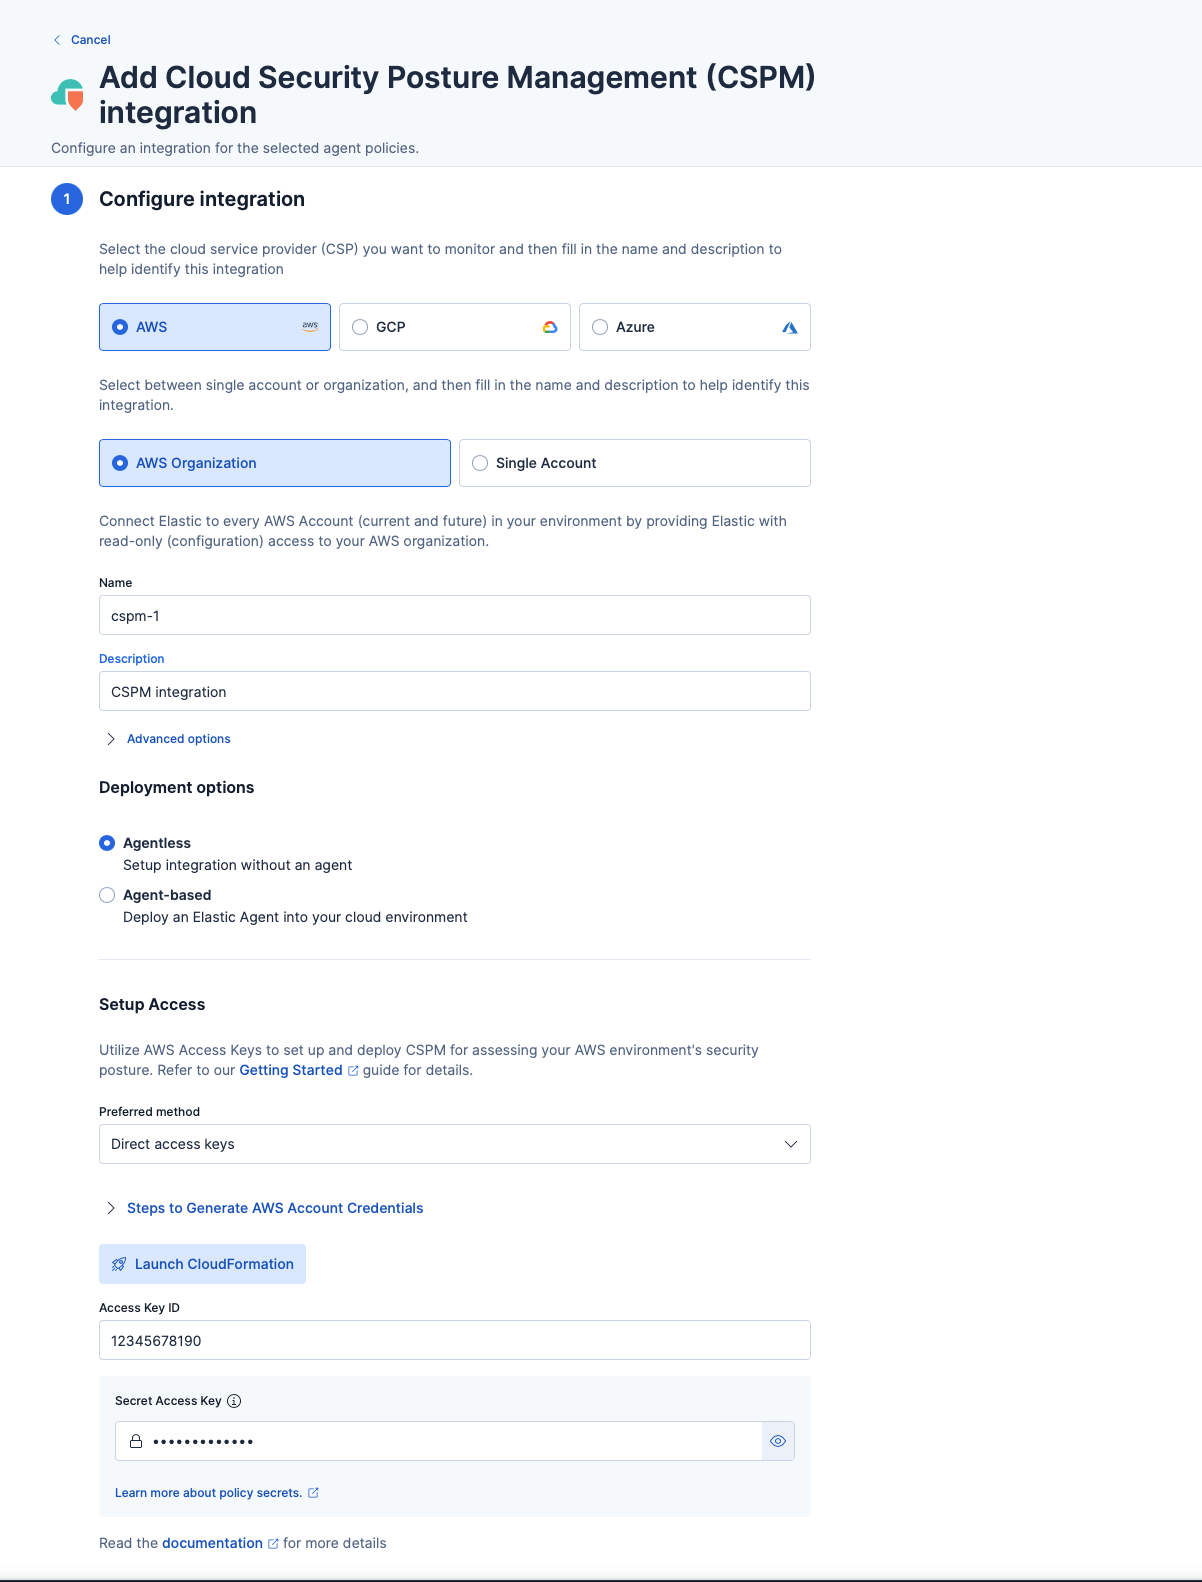Viewport: 1202px width, 1582px height.
Task: Enable Agent-based deployment
Action: point(107,894)
